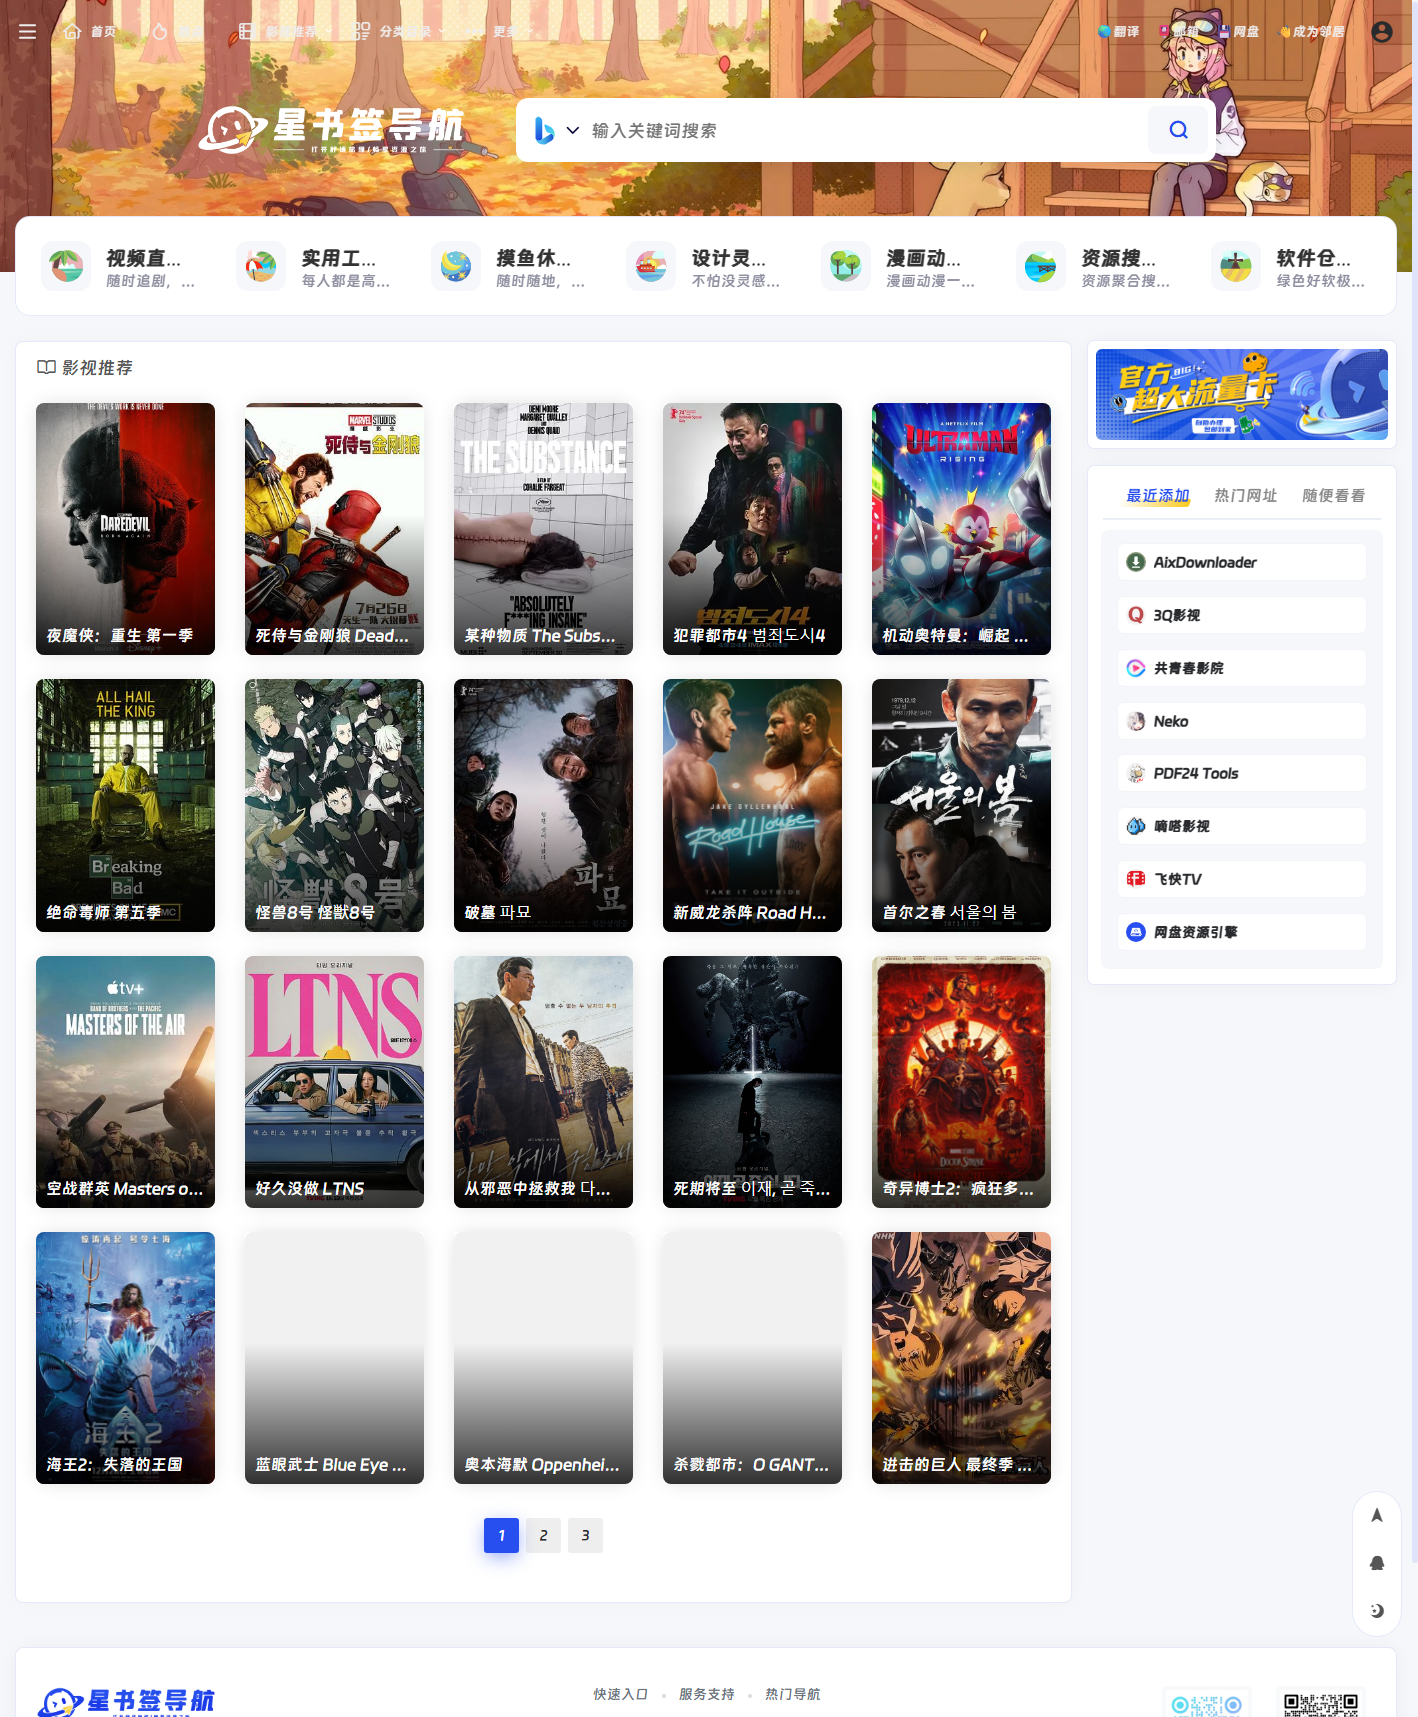The height and width of the screenshot is (1717, 1418).
Task: Switch to the 热门网址 tab
Action: (x=1245, y=495)
